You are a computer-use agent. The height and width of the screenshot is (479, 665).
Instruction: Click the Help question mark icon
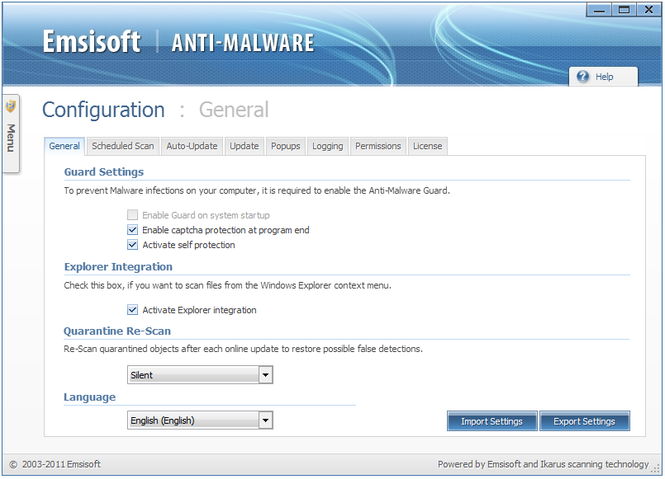click(583, 76)
